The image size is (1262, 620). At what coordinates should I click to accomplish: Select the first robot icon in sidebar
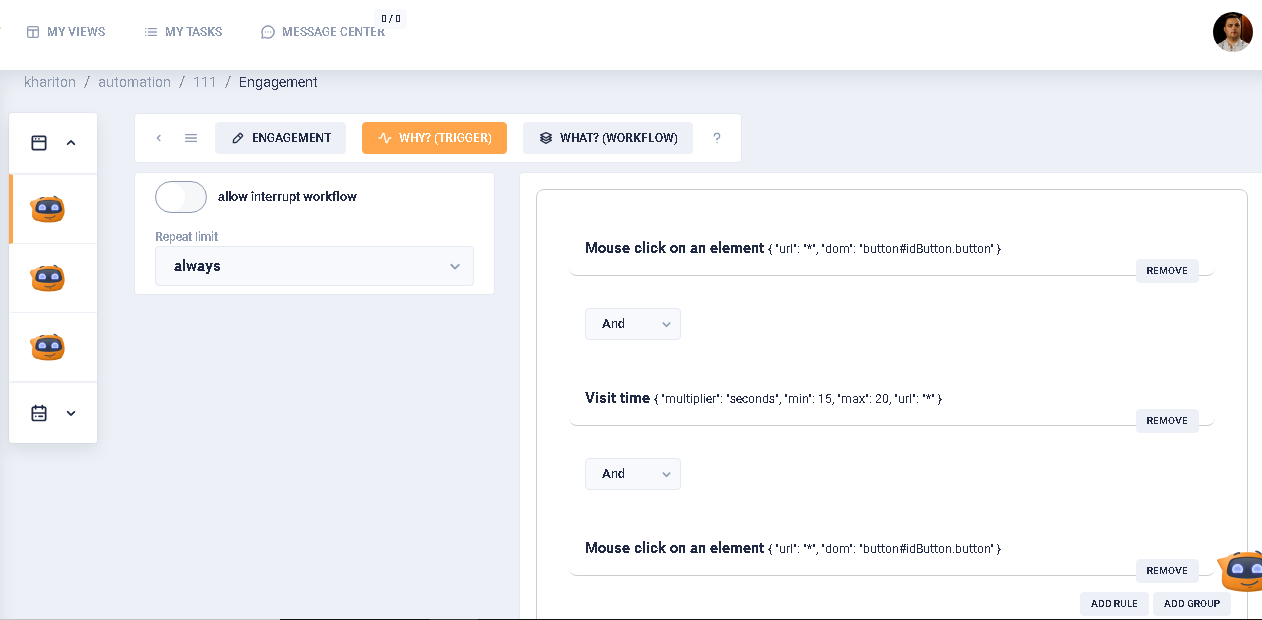48,209
